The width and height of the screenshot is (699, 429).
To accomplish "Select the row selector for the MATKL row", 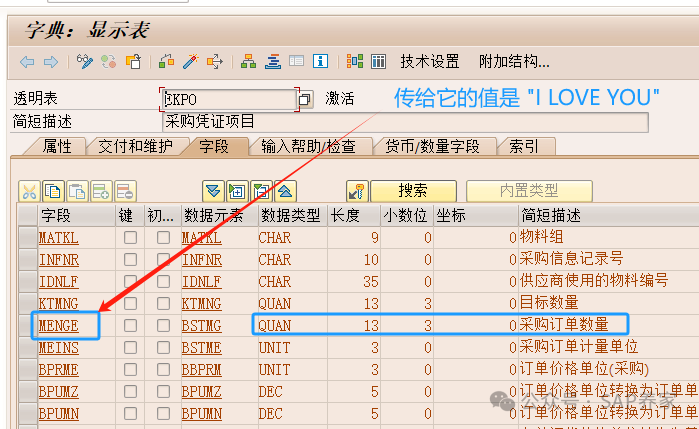I will (x=28, y=237).
